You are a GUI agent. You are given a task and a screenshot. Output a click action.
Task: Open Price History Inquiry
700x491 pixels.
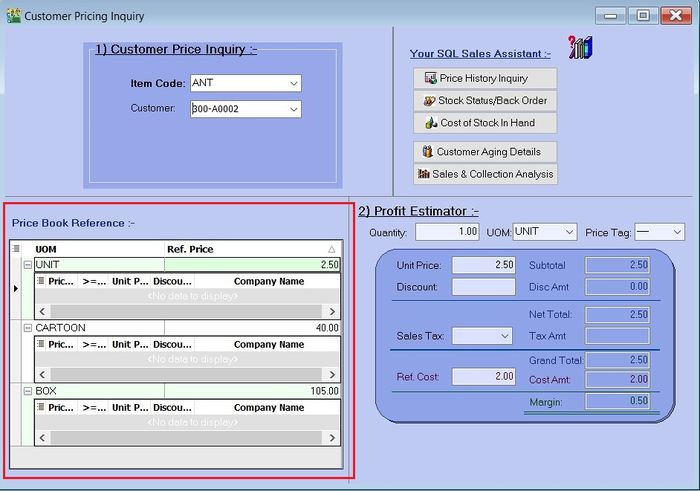pos(484,78)
